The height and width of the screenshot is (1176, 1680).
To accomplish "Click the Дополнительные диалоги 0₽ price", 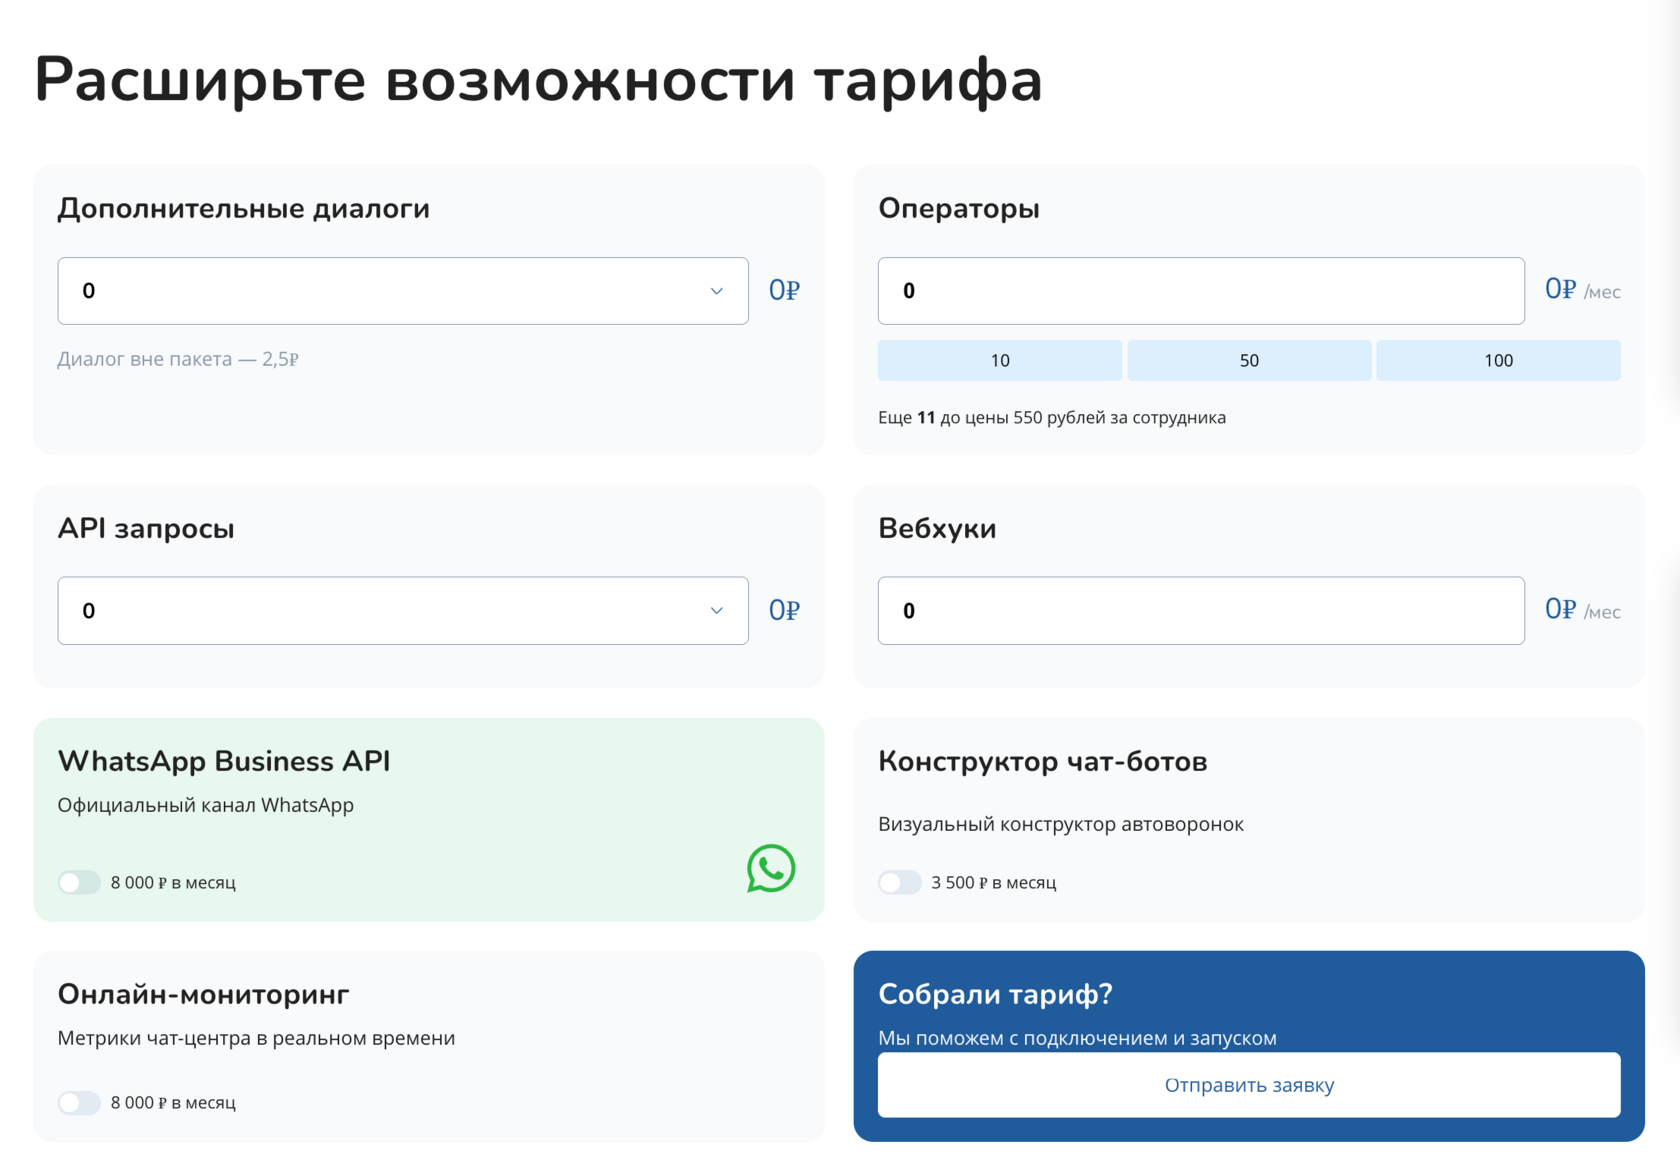I will click(784, 290).
